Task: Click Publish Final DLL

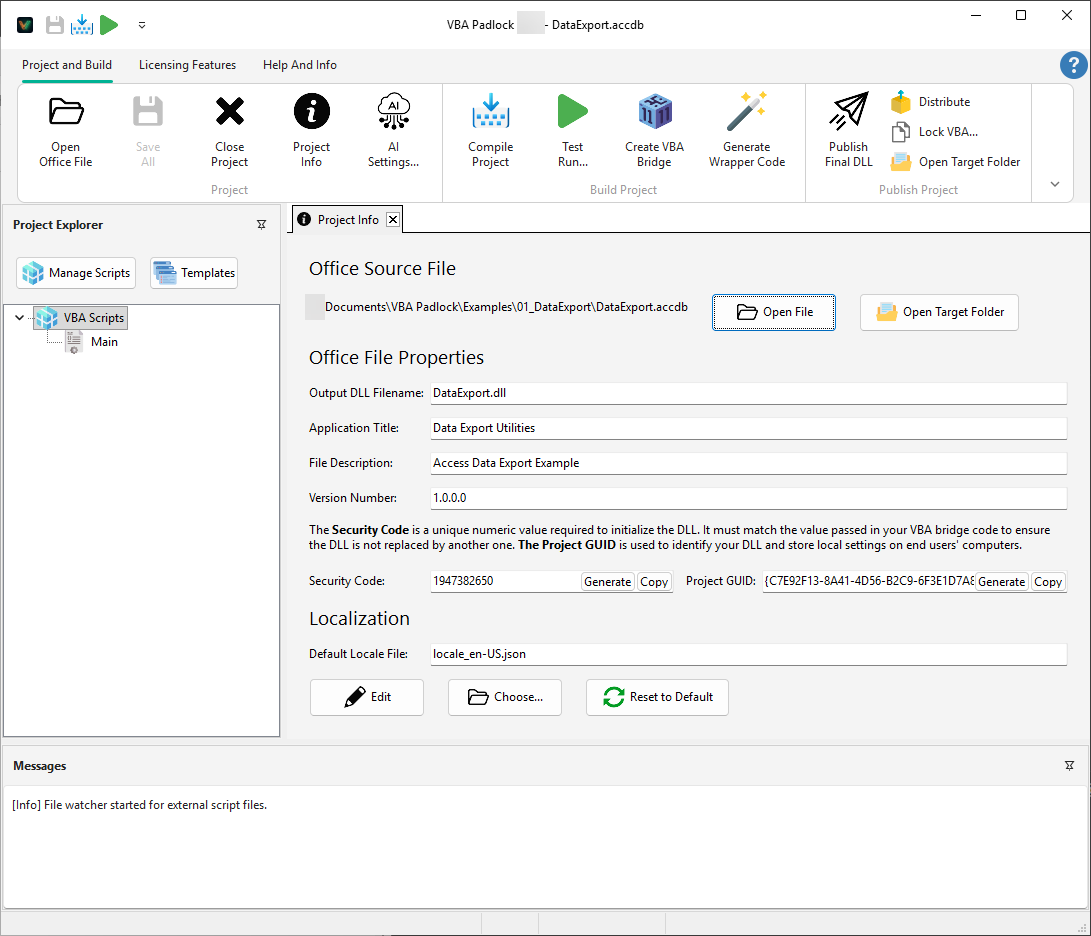Action: tap(848, 128)
